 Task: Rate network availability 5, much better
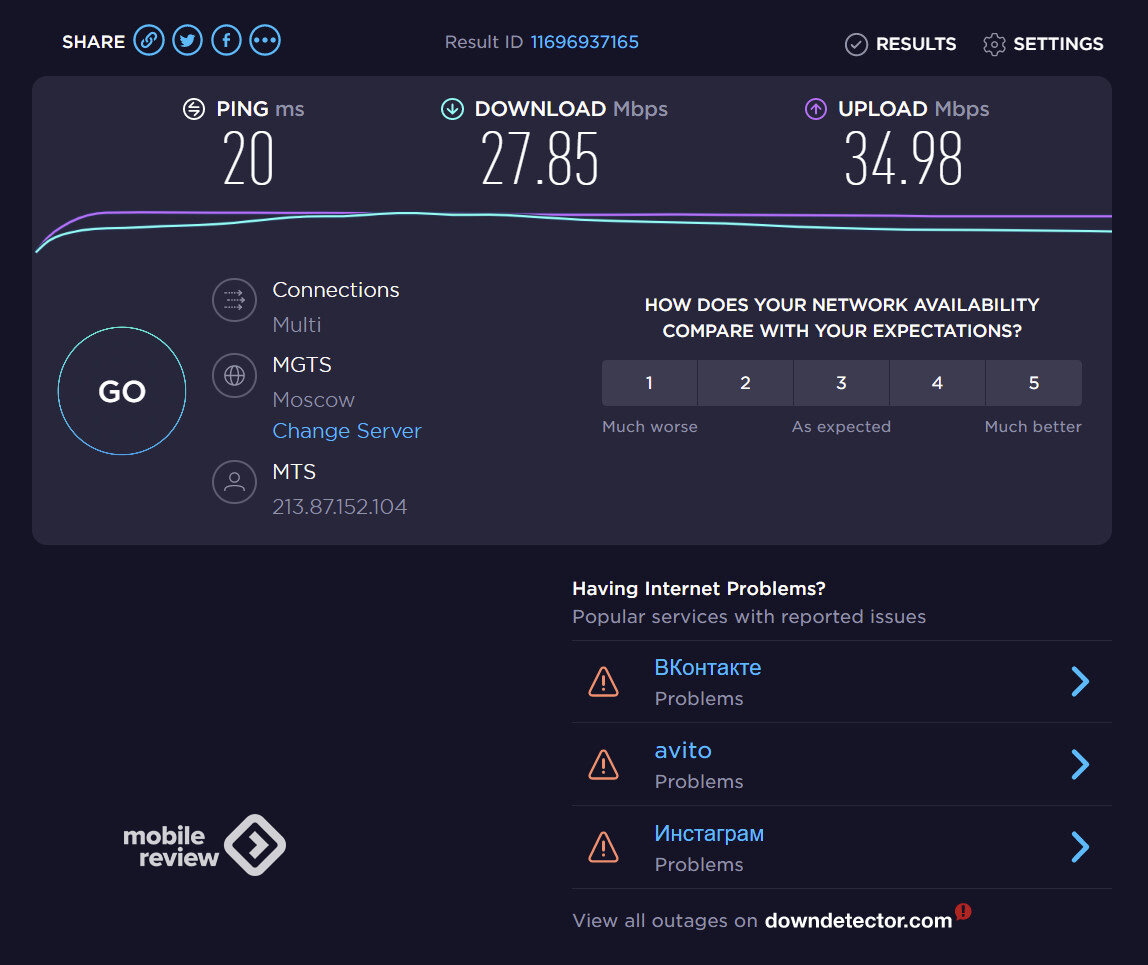(x=1034, y=383)
